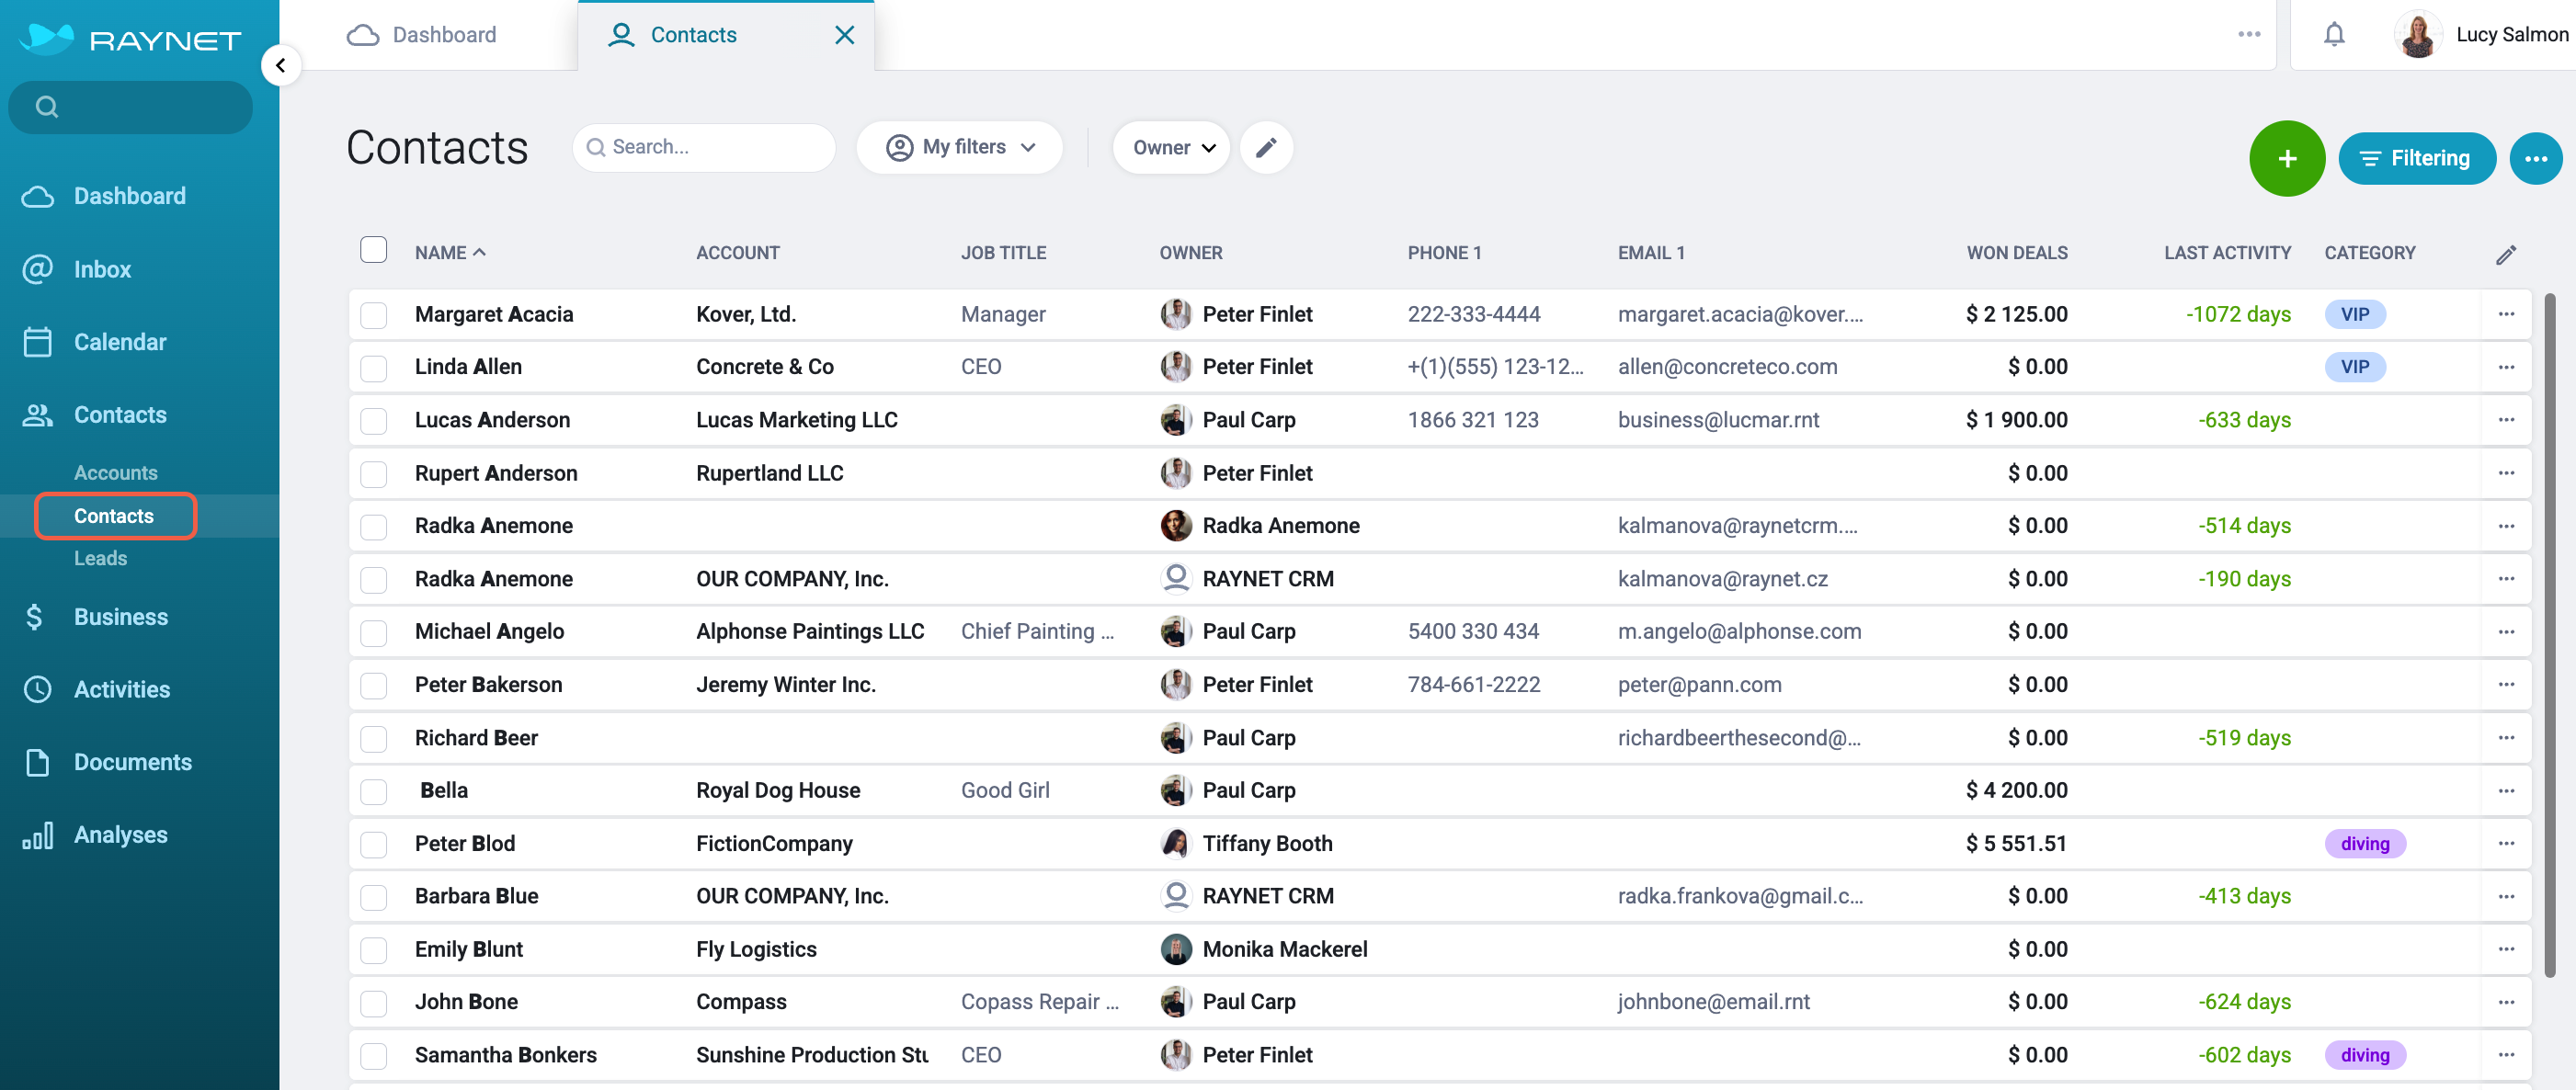
Task: Open Lucy Salmon's profile avatar
Action: [2417, 35]
